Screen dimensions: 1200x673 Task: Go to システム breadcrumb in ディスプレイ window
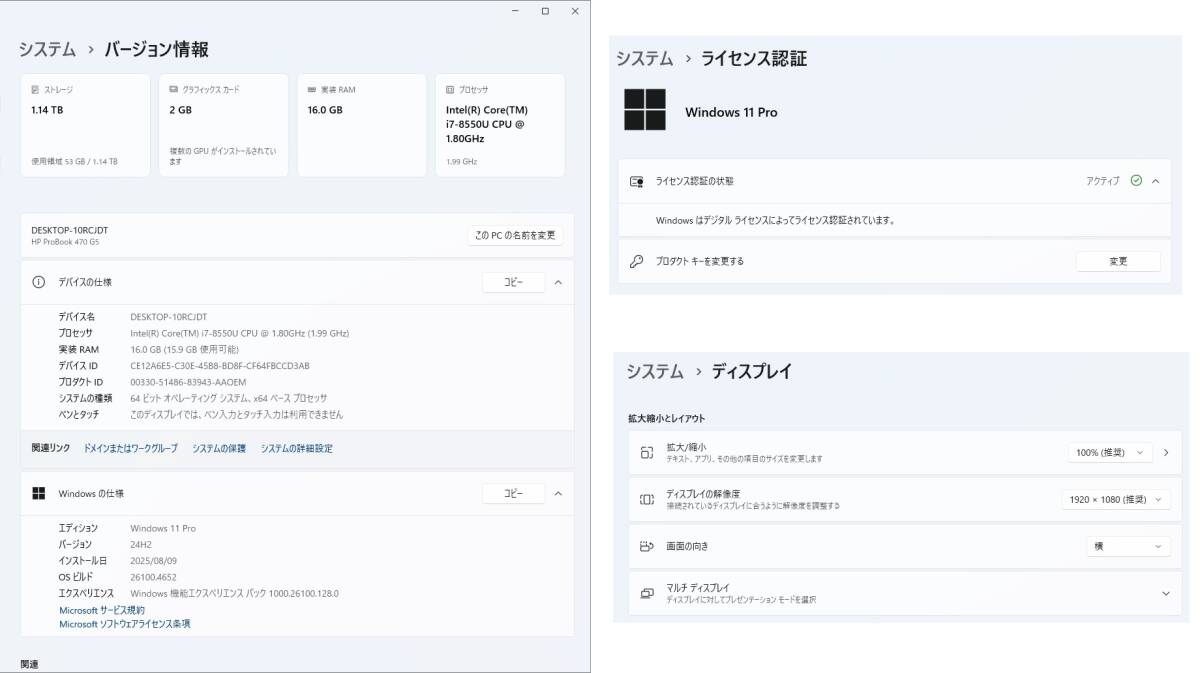point(655,371)
